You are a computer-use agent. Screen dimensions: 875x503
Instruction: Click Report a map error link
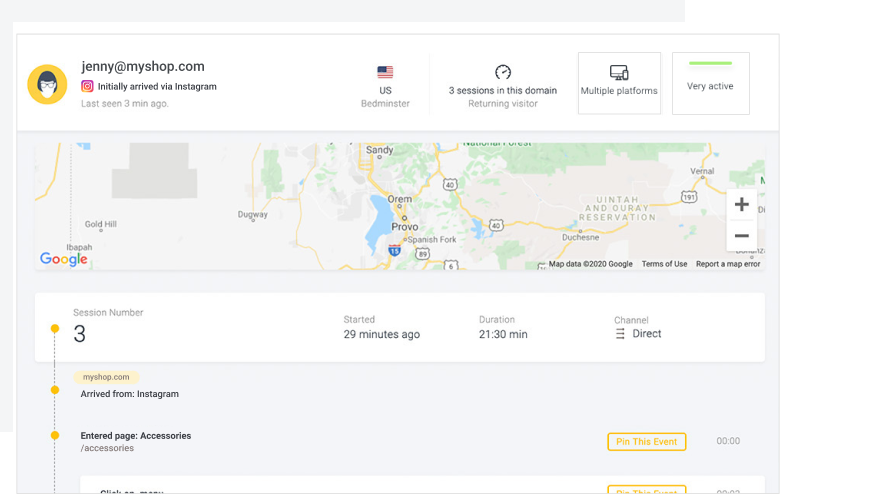pyautogui.click(x=728, y=264)
